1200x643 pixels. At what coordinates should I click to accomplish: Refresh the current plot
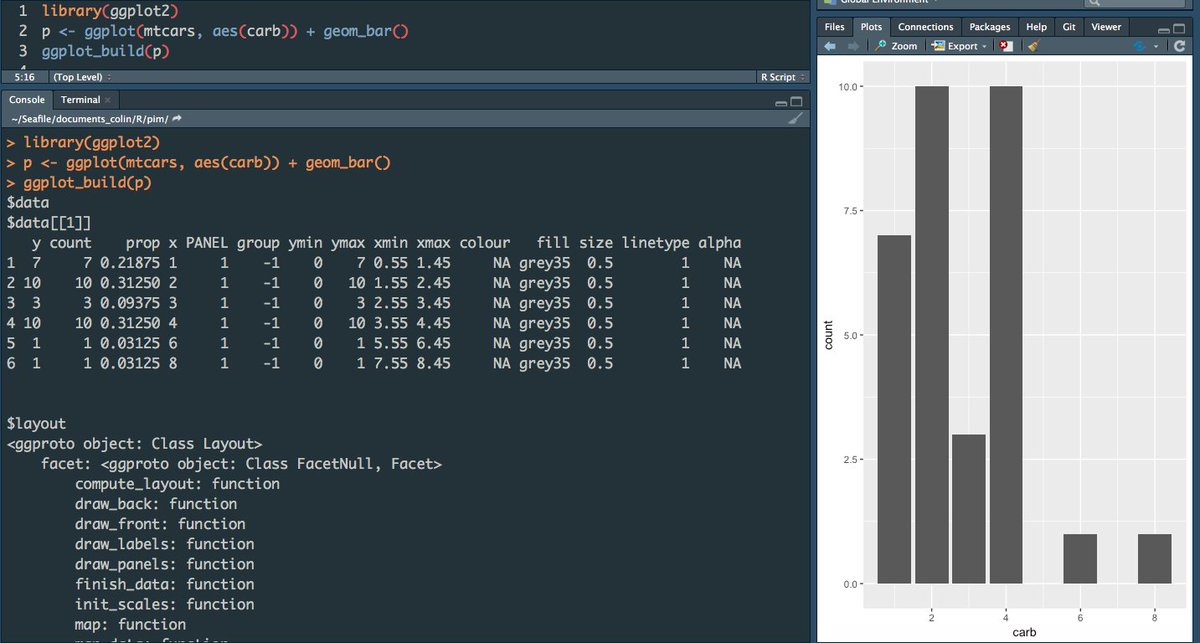tap(1181, 46)
